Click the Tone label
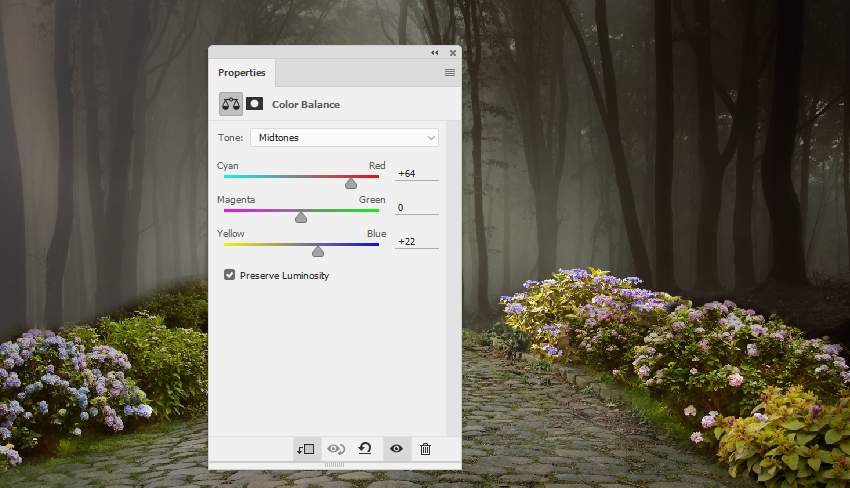Image resolution: width=850 pixels, height=488 pixels. point(230,138)
